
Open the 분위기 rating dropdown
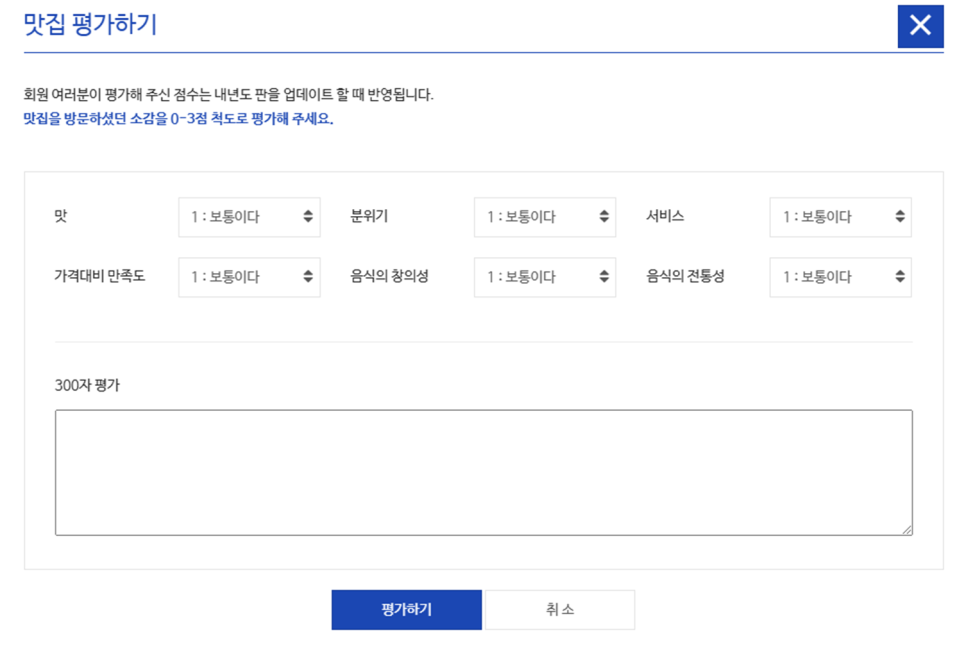click(544, 217)
